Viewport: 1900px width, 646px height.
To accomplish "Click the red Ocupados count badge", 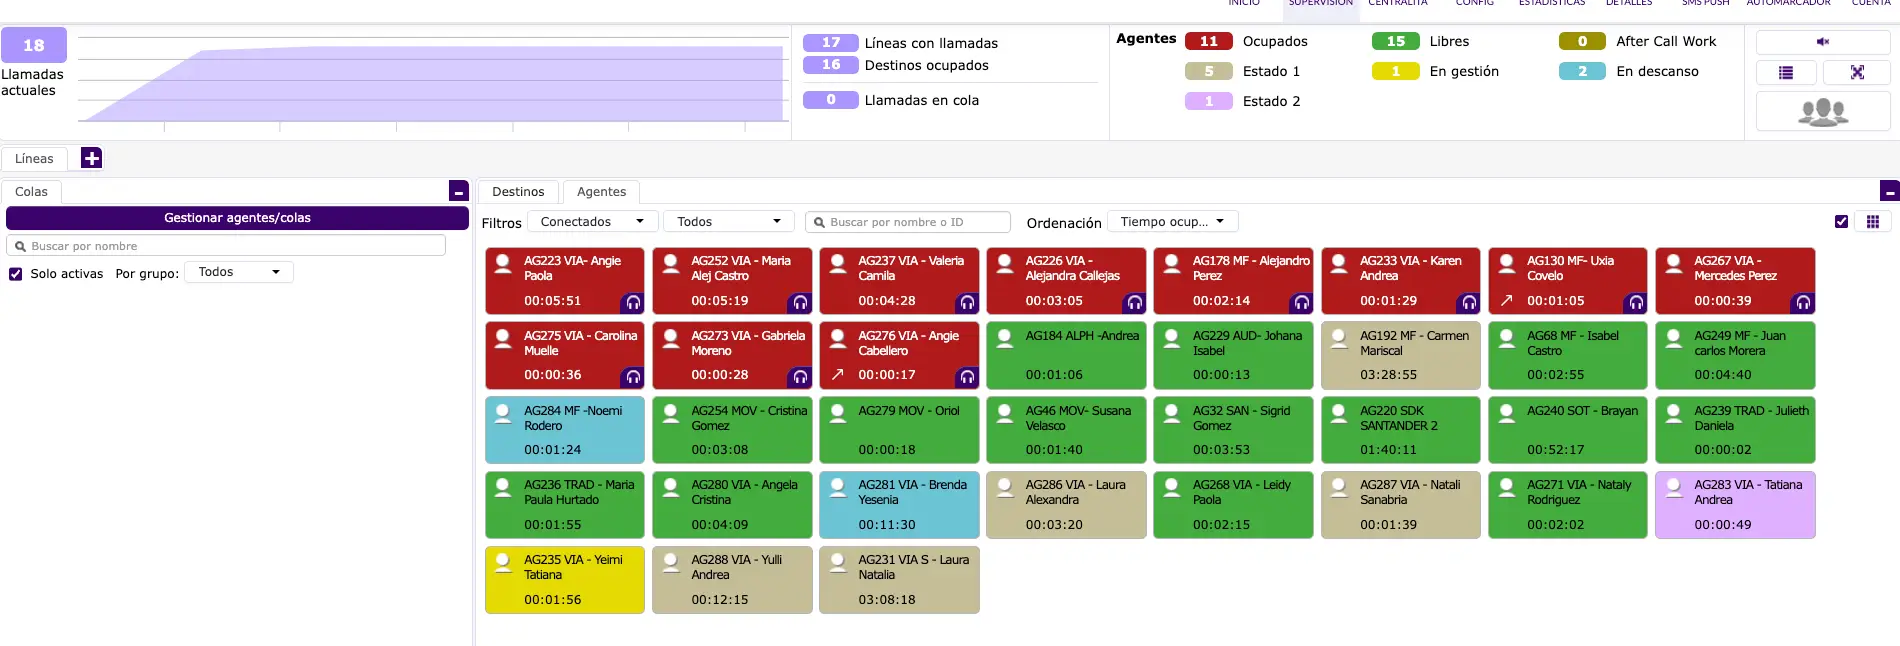I will pos(1208,41).
